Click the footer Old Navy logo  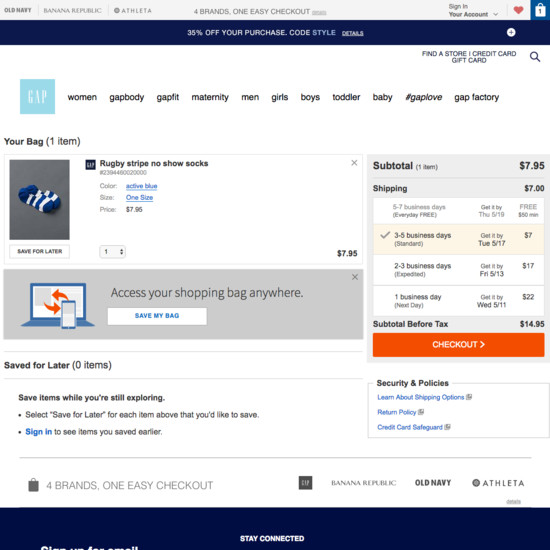click(433, 483)
